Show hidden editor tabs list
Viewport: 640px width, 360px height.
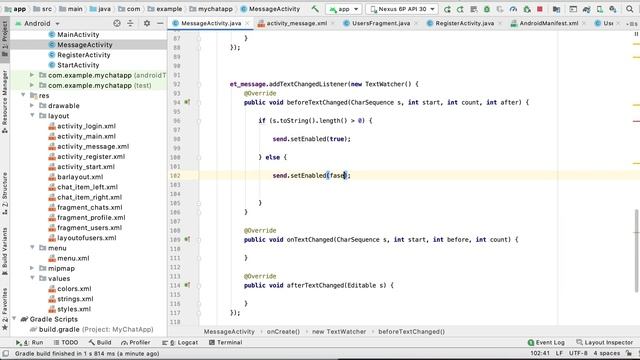[x=632, y=24]
